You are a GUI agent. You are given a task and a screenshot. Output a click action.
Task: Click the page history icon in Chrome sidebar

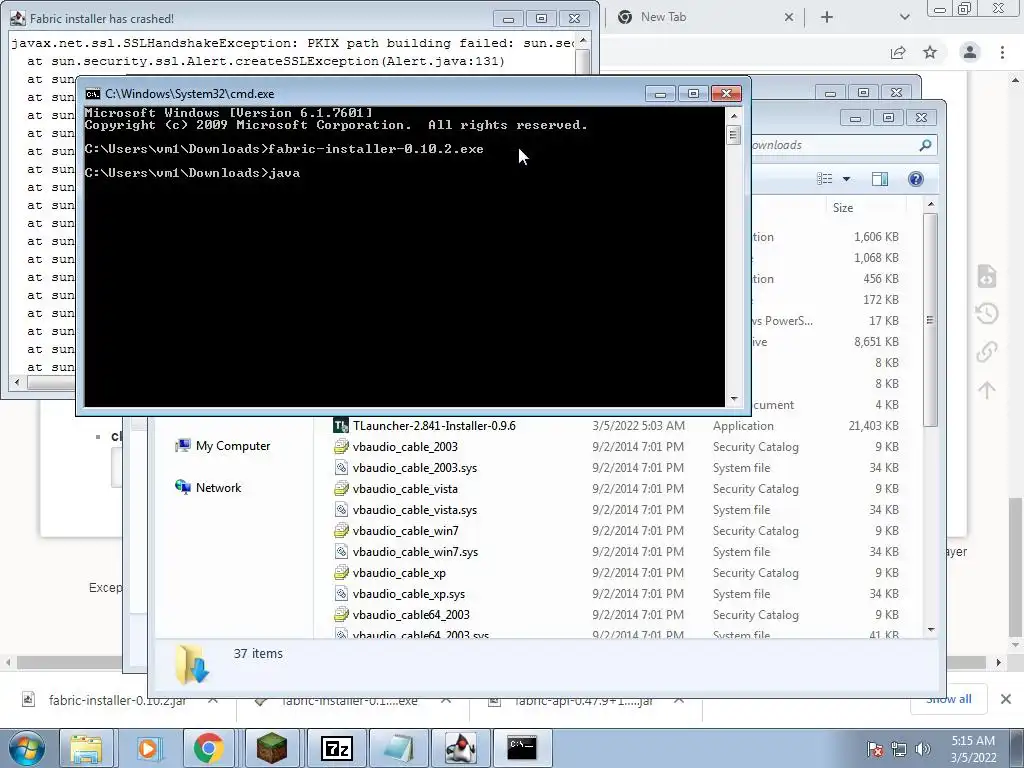987,313
